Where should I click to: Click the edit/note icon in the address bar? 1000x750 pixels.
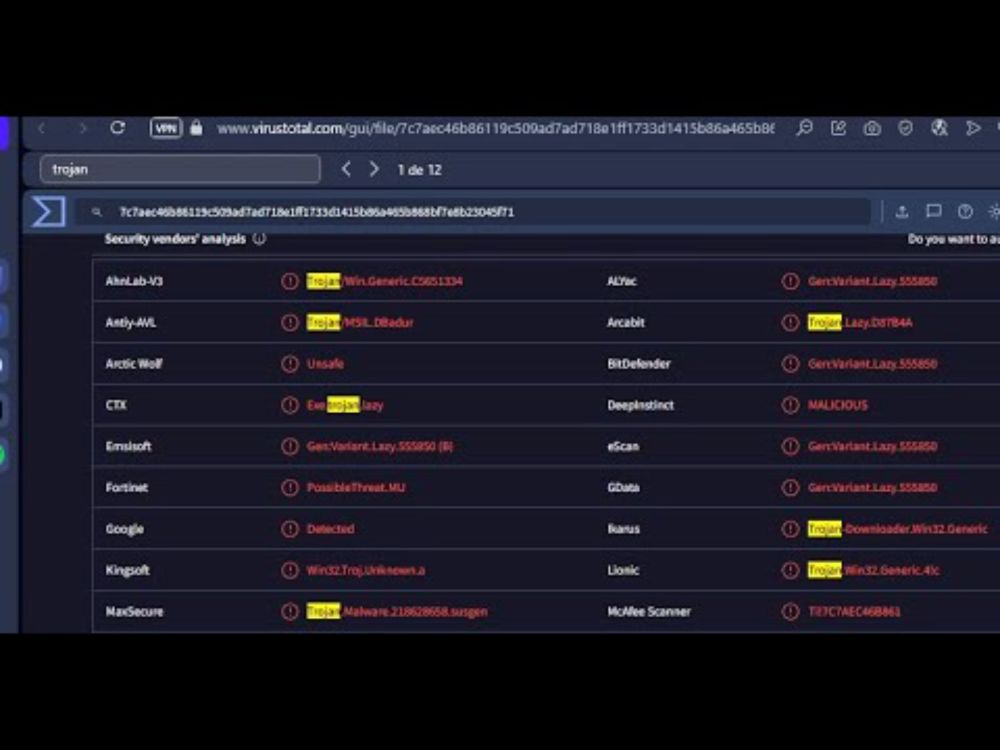point(838,128)
